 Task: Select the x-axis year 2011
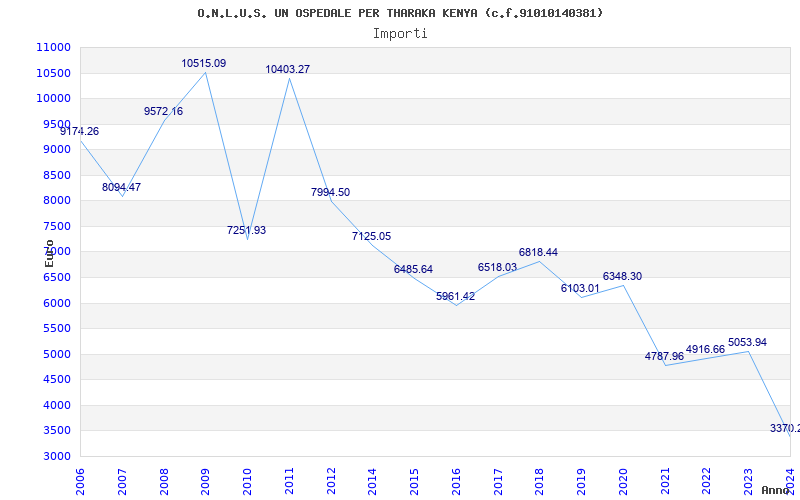[x=289, y=481]
